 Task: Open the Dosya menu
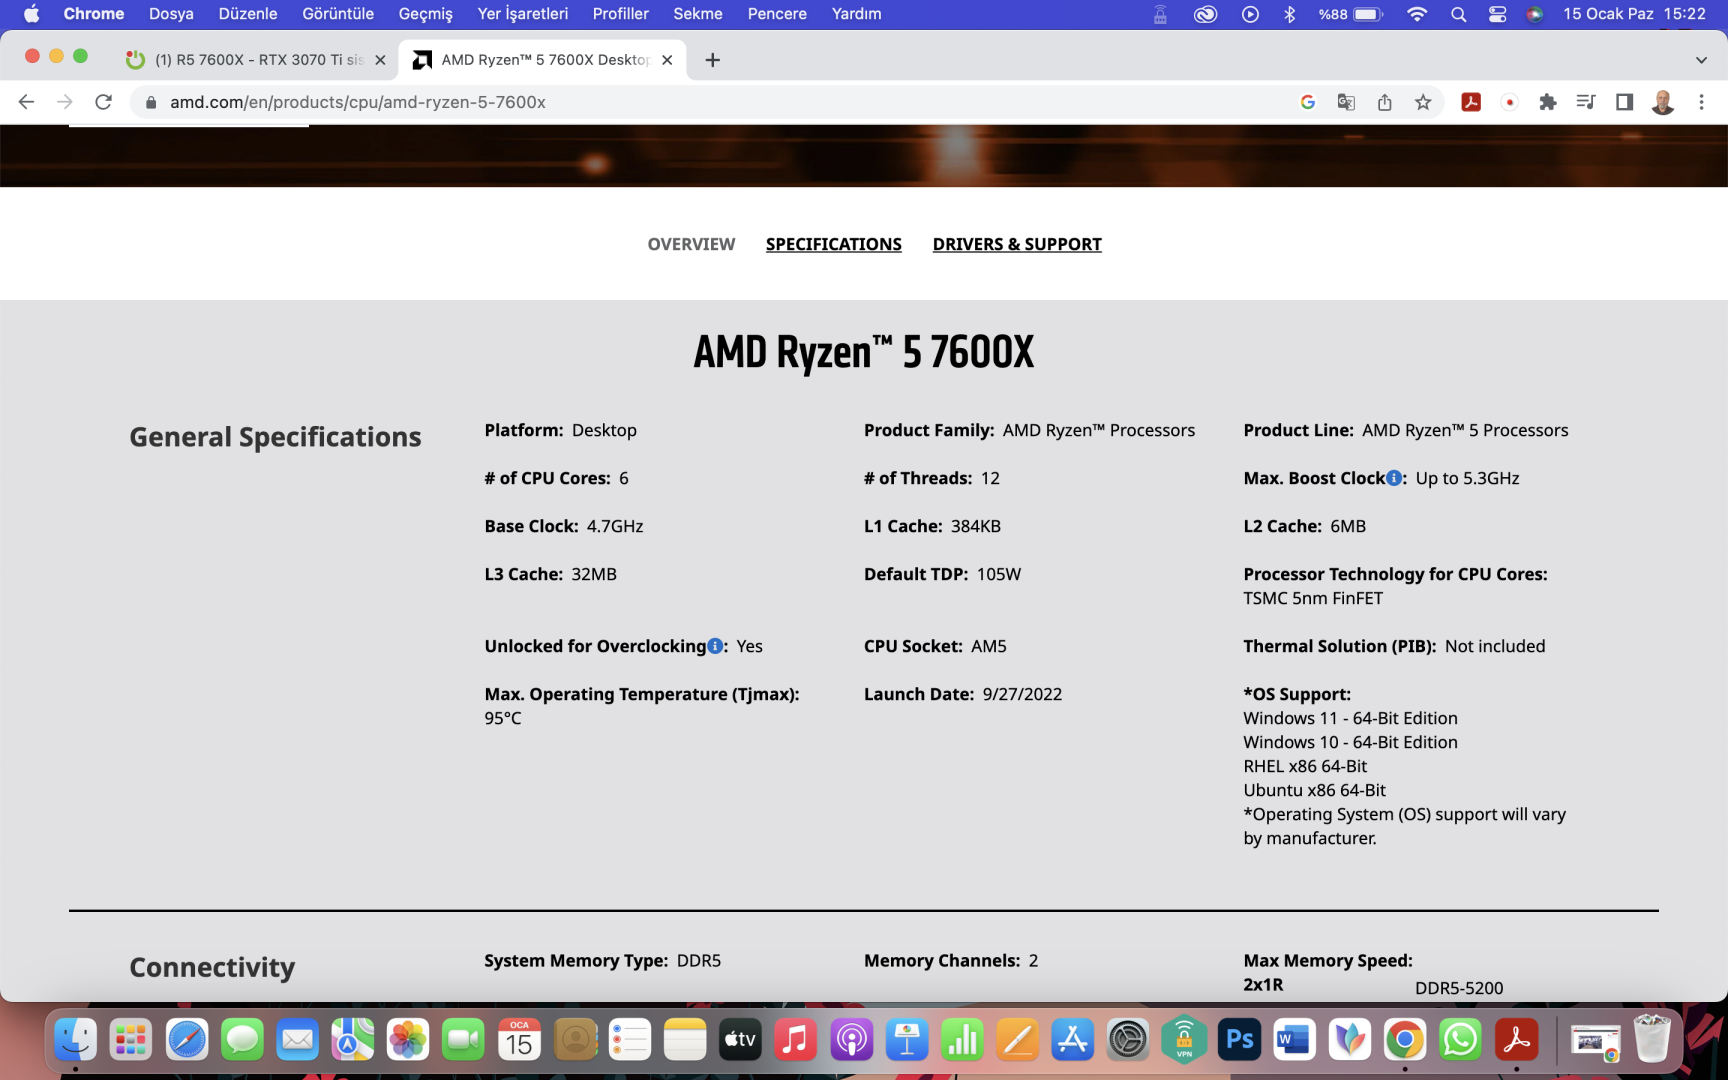click(x=171, y=14)
